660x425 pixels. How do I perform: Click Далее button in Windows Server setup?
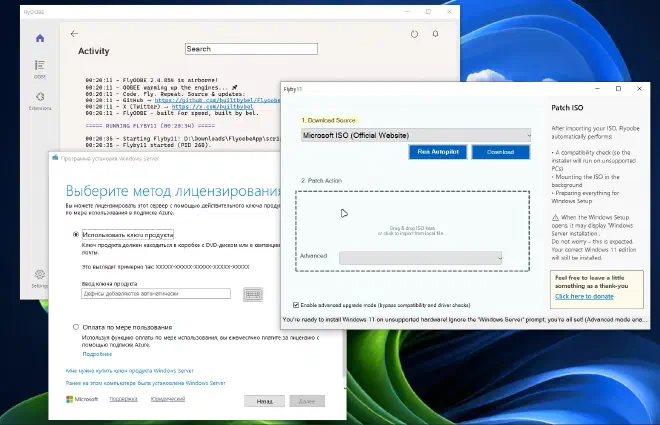tap(307, 401)
